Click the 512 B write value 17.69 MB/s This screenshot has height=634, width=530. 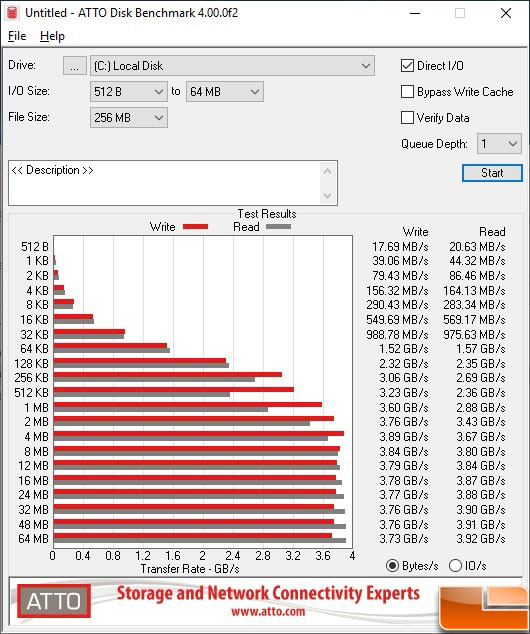[400, 247]
